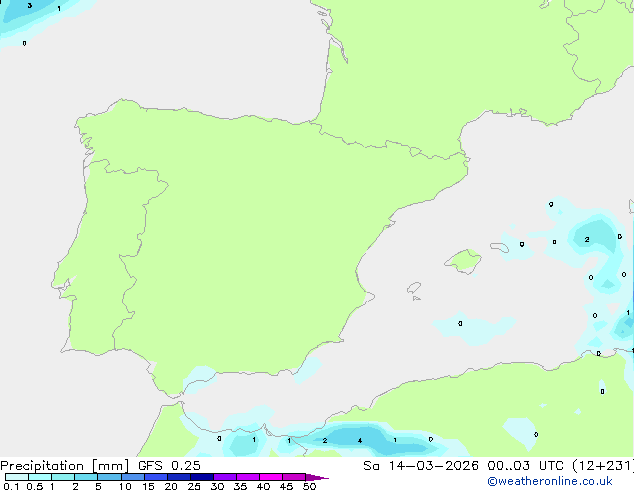The width and height of the screenshot is (634, 490).
Task: Choose the 10–15 mm blue legend swatch
Action: (132, 477)
